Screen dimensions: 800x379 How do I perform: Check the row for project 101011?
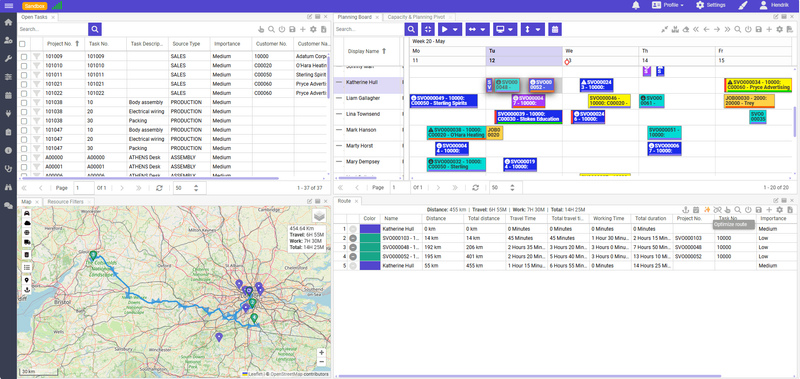24,74
